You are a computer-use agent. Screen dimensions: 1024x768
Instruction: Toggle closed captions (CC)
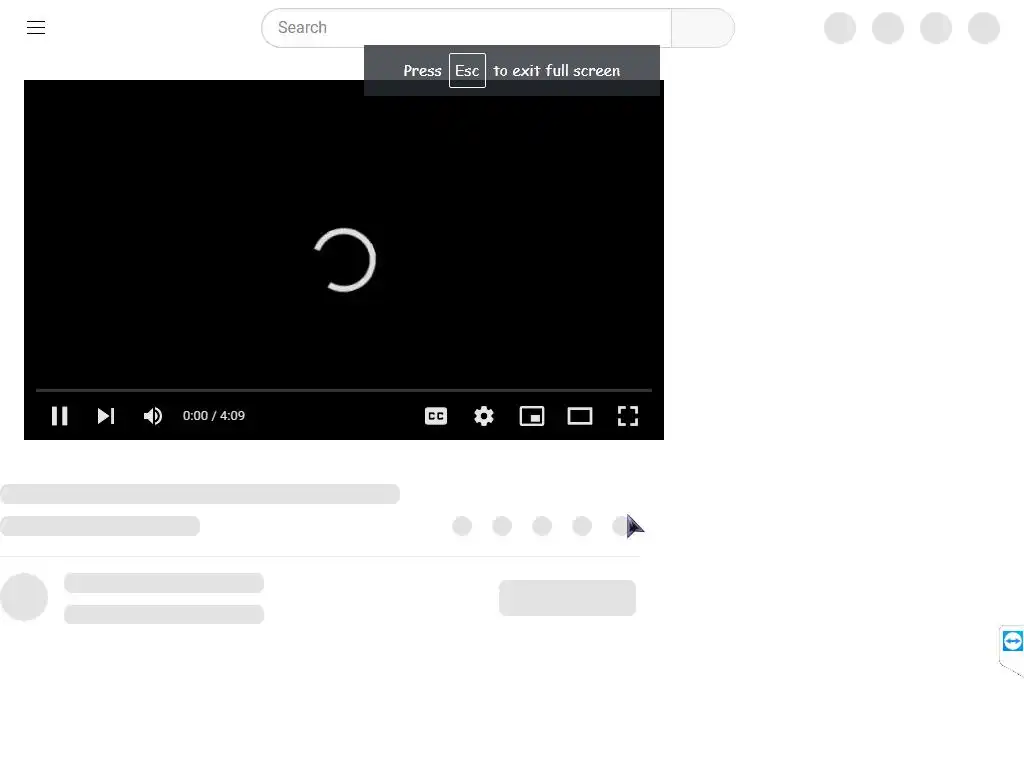(436, 416)
